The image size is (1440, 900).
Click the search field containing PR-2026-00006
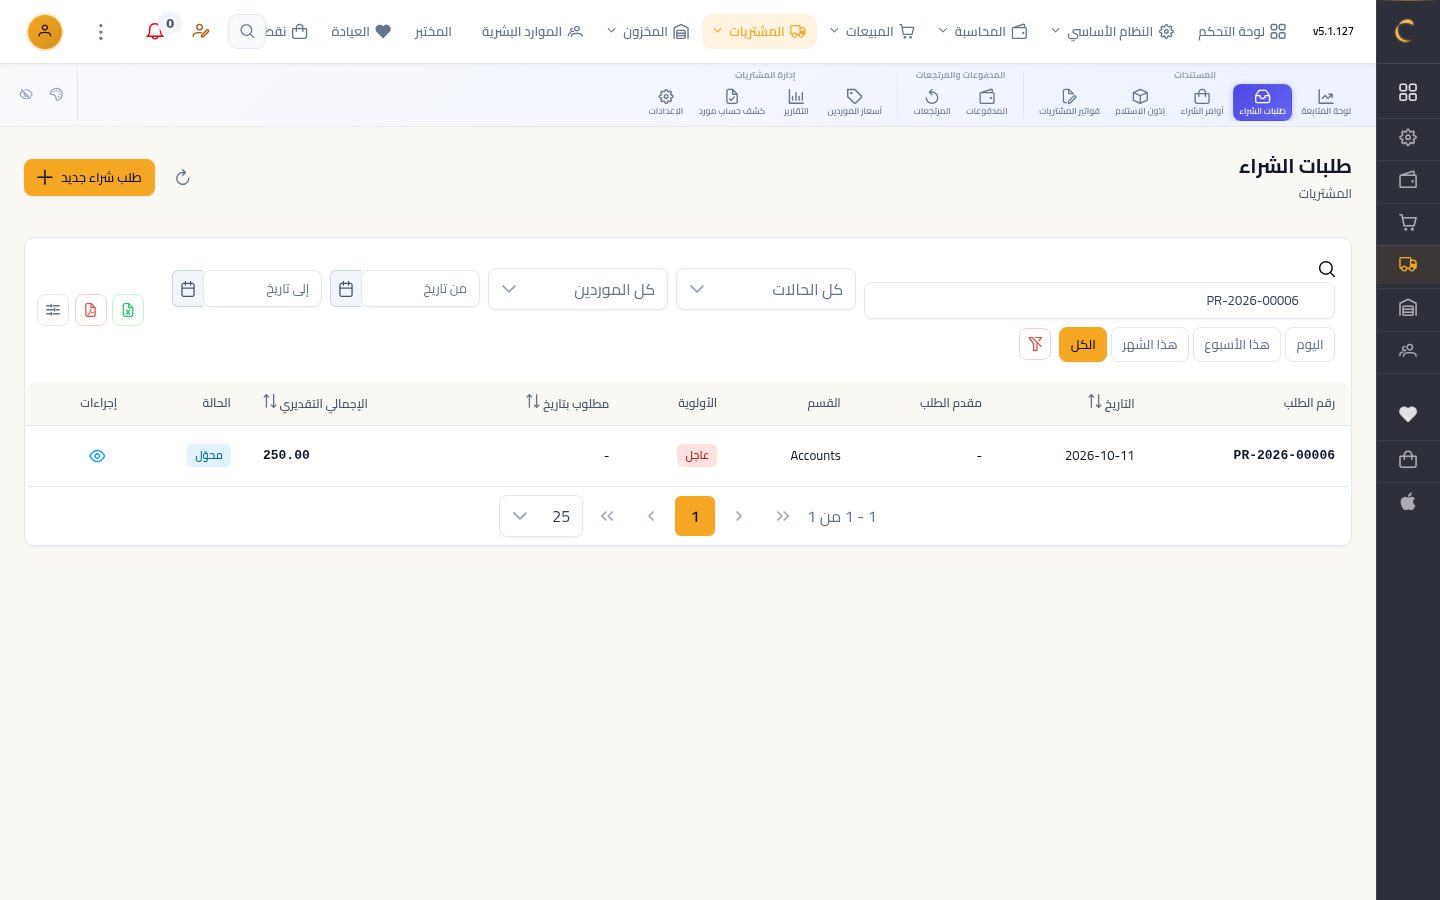point(1099,300)
